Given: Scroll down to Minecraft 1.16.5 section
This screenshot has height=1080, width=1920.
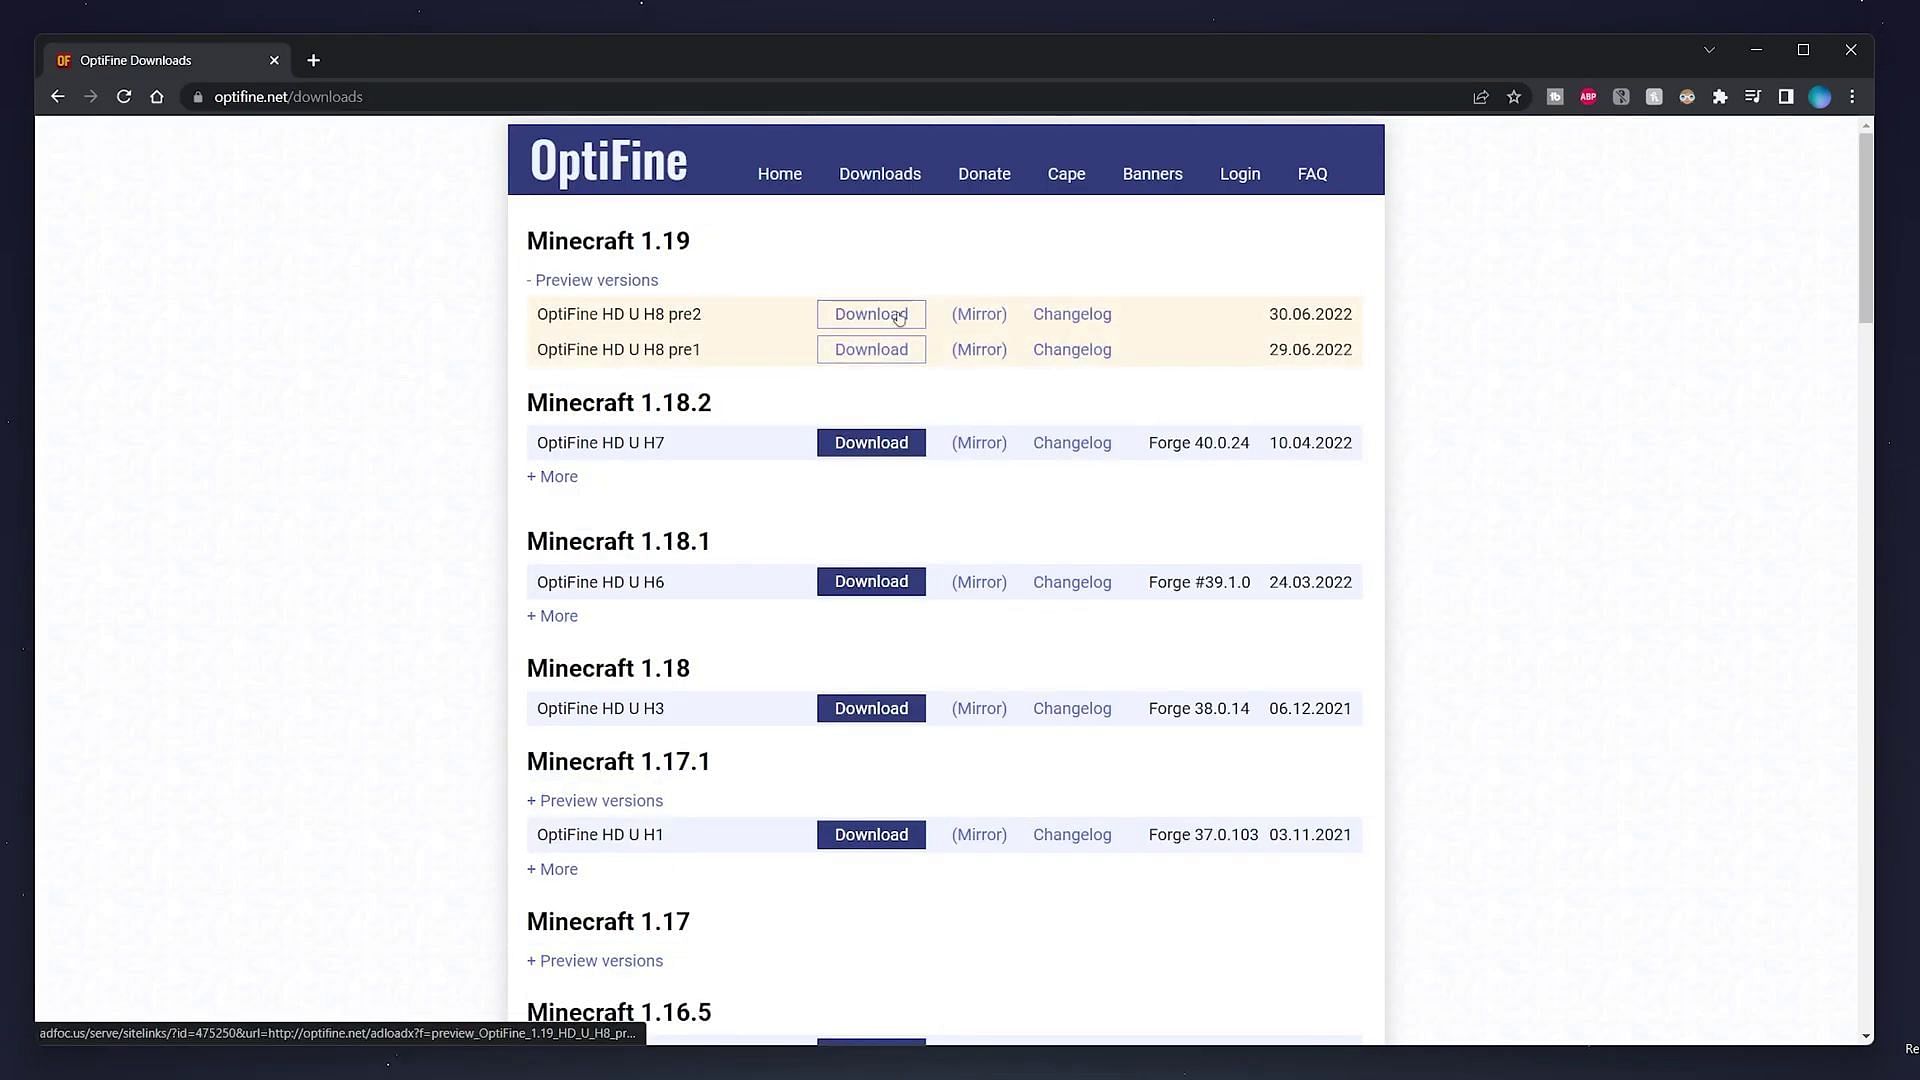Looking at the screenshot, I should coord(618,1010).
